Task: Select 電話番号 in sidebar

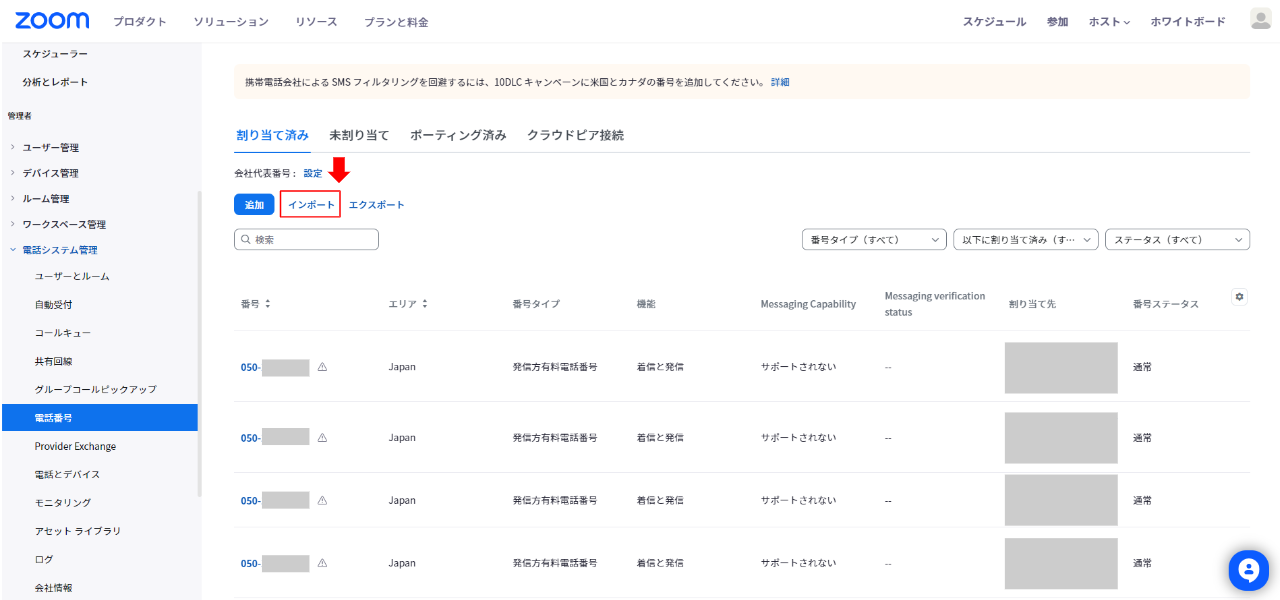Action: pyautogui.click(x=100, y=417)
